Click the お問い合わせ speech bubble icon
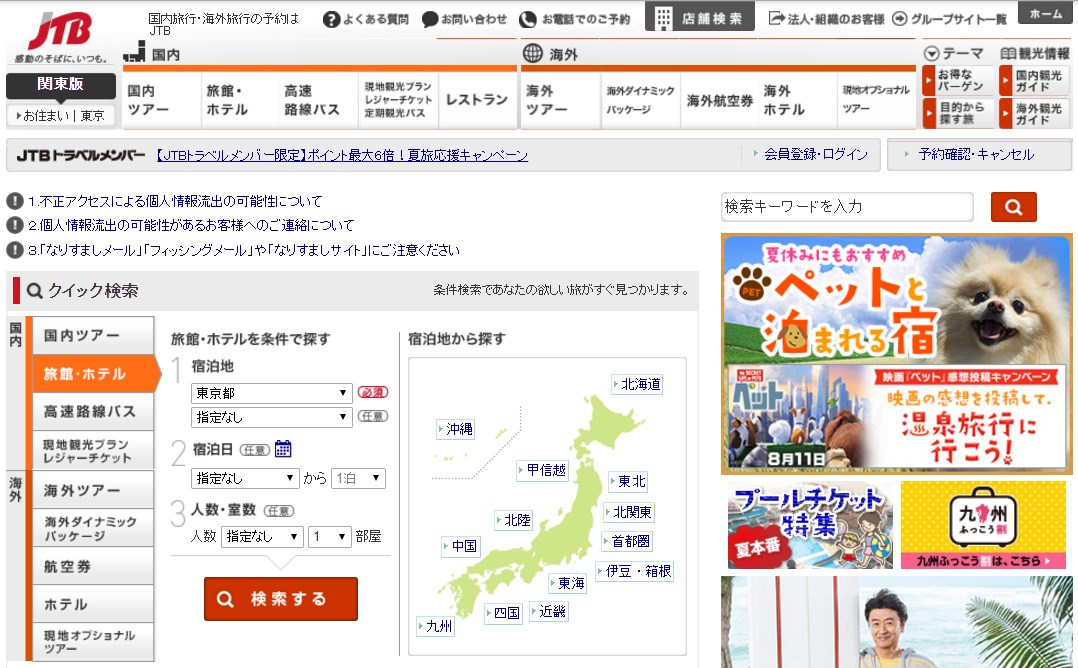The width and height of the screenshot is (1078, 668). (x=430, y=19)
